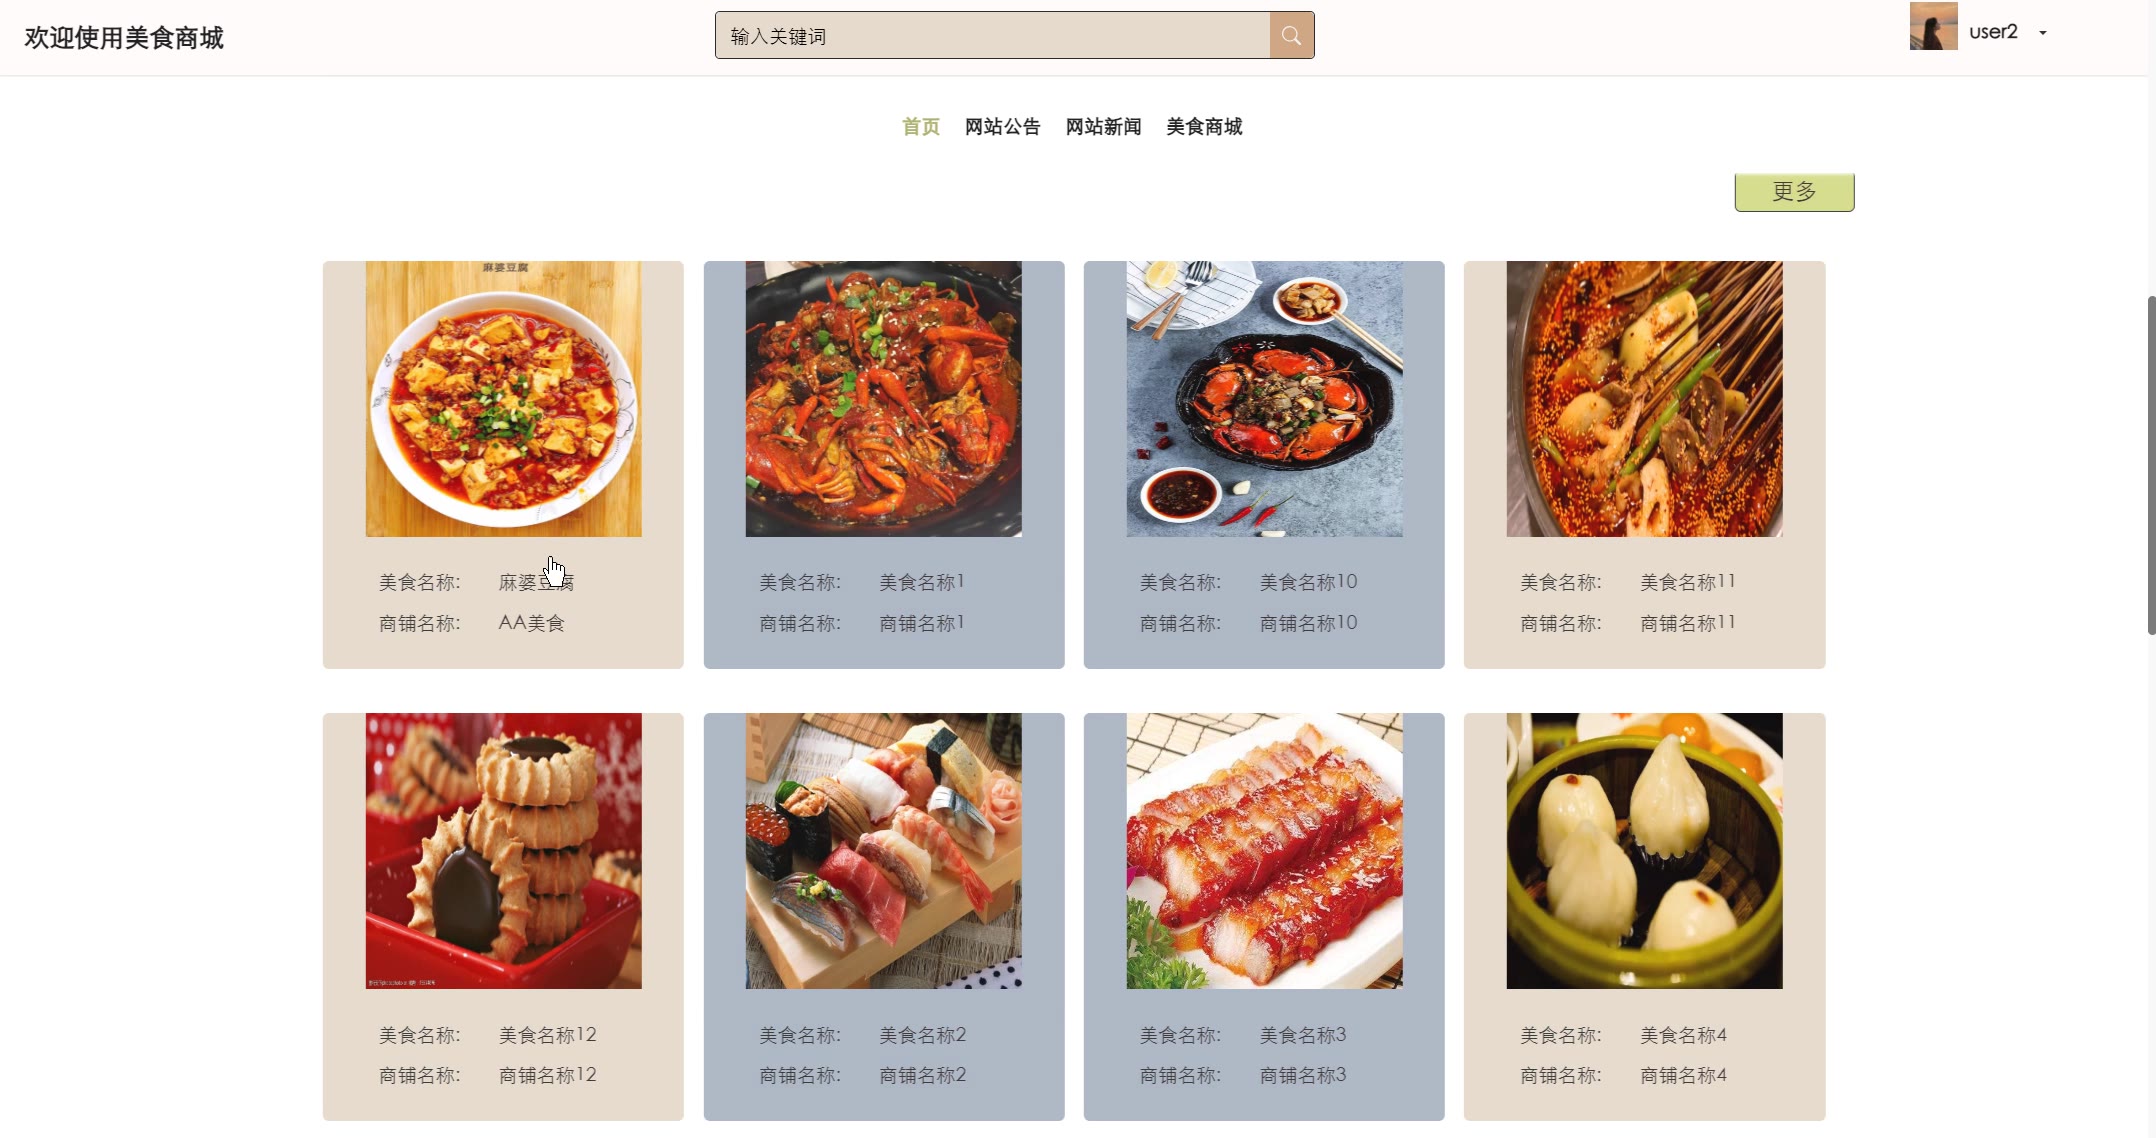Click the page vertical scrollbar thumb

(2151, 465)
